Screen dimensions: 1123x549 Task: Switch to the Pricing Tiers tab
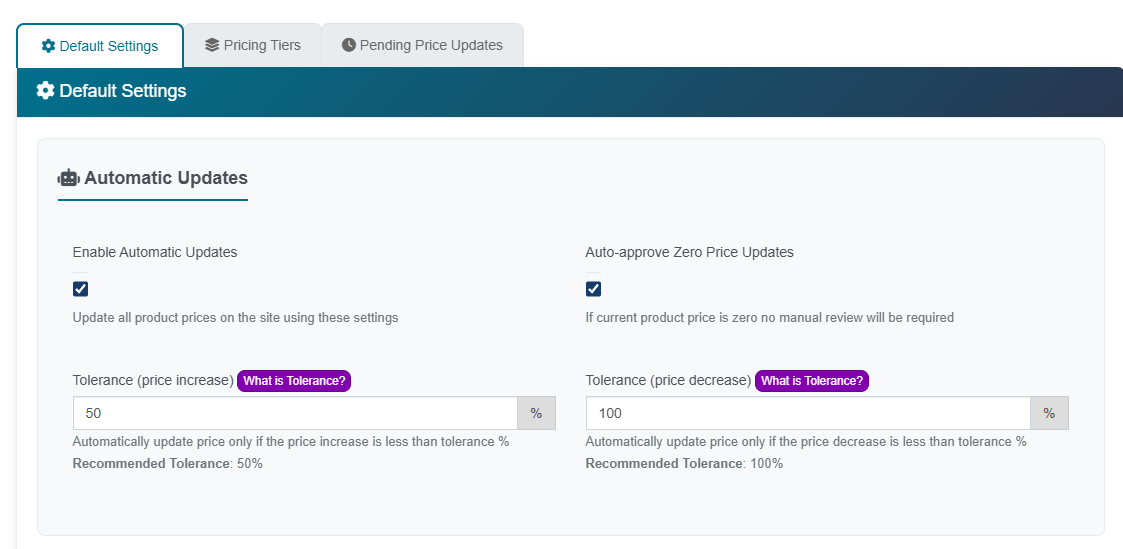pos(253,45)
